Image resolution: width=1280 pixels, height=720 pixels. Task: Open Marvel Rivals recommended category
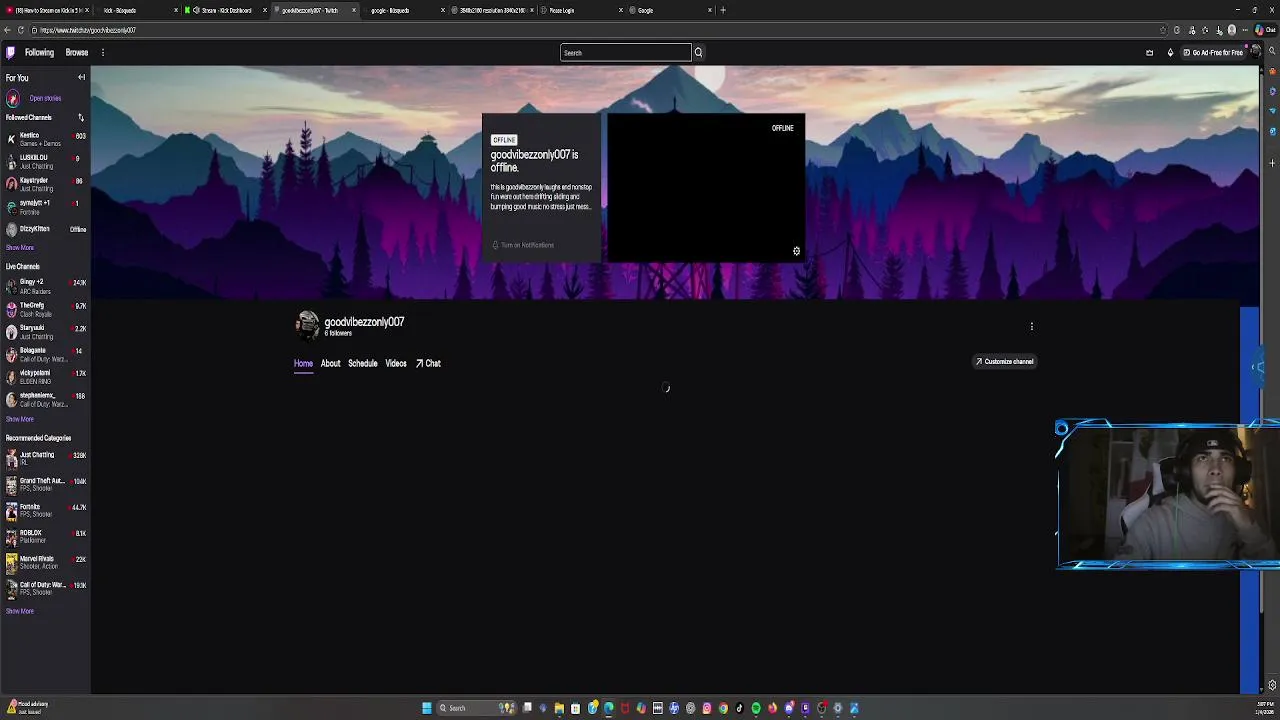(x=45, y=562)
